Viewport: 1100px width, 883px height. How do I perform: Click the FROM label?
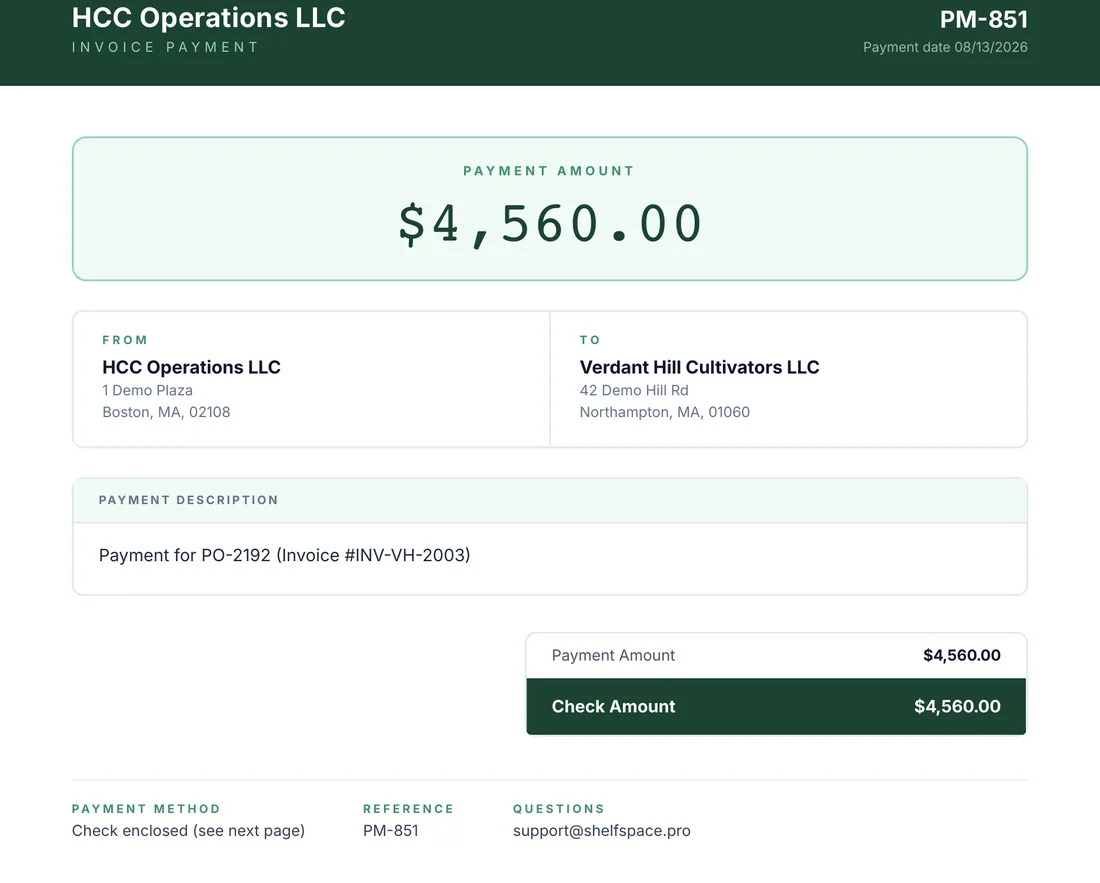pos(125,340)
